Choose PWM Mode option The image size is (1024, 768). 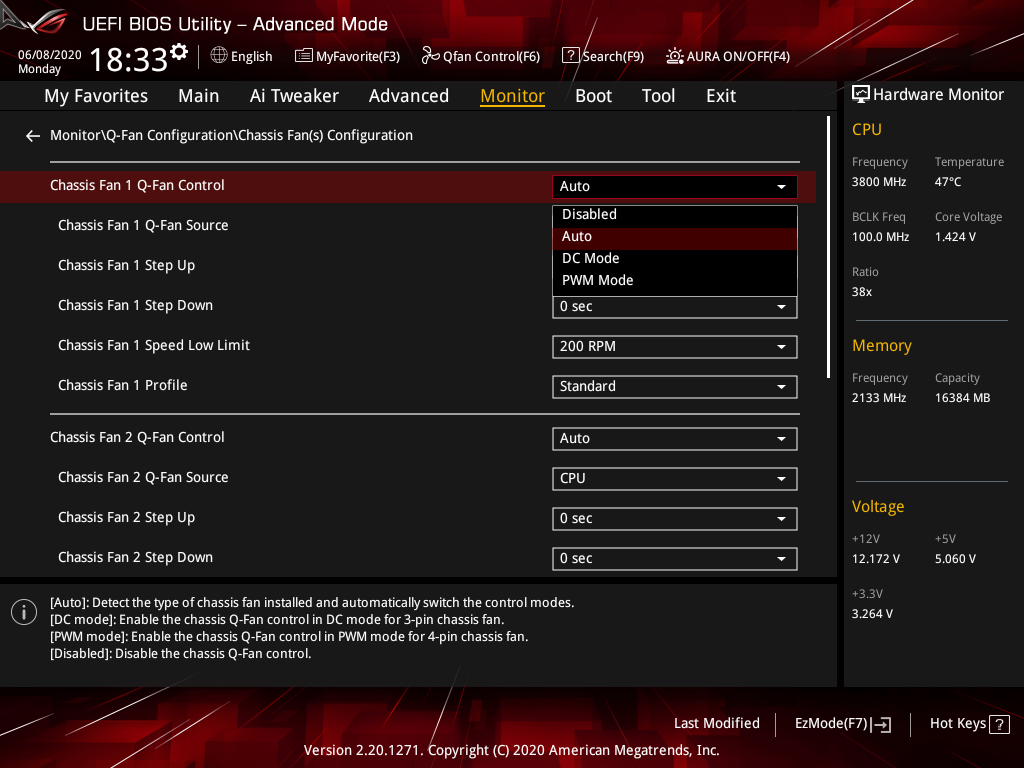coord(675,281)
